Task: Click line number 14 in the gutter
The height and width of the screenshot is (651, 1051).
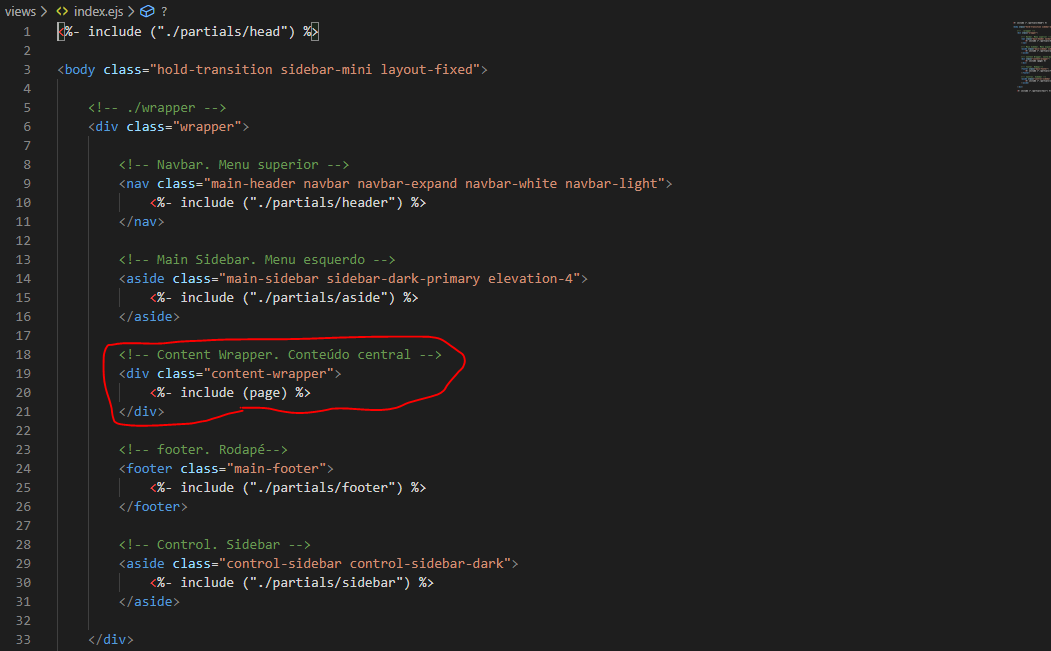Action: [23, 279]
